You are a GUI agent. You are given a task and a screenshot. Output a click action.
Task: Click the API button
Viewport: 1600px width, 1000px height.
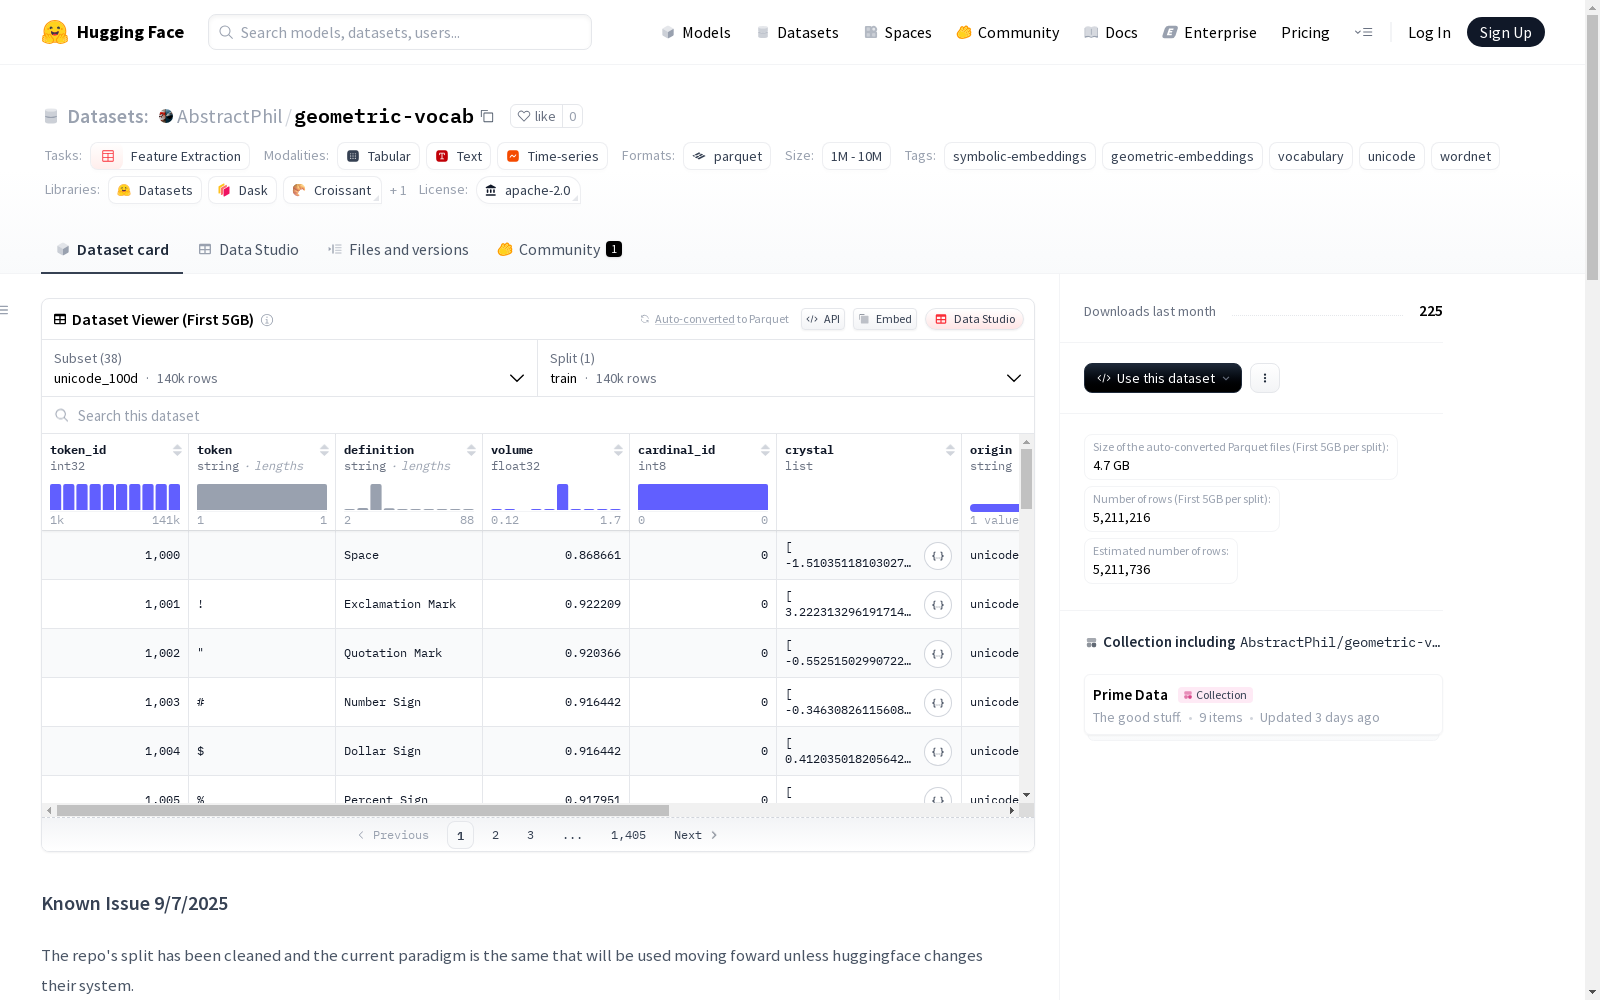823,319
